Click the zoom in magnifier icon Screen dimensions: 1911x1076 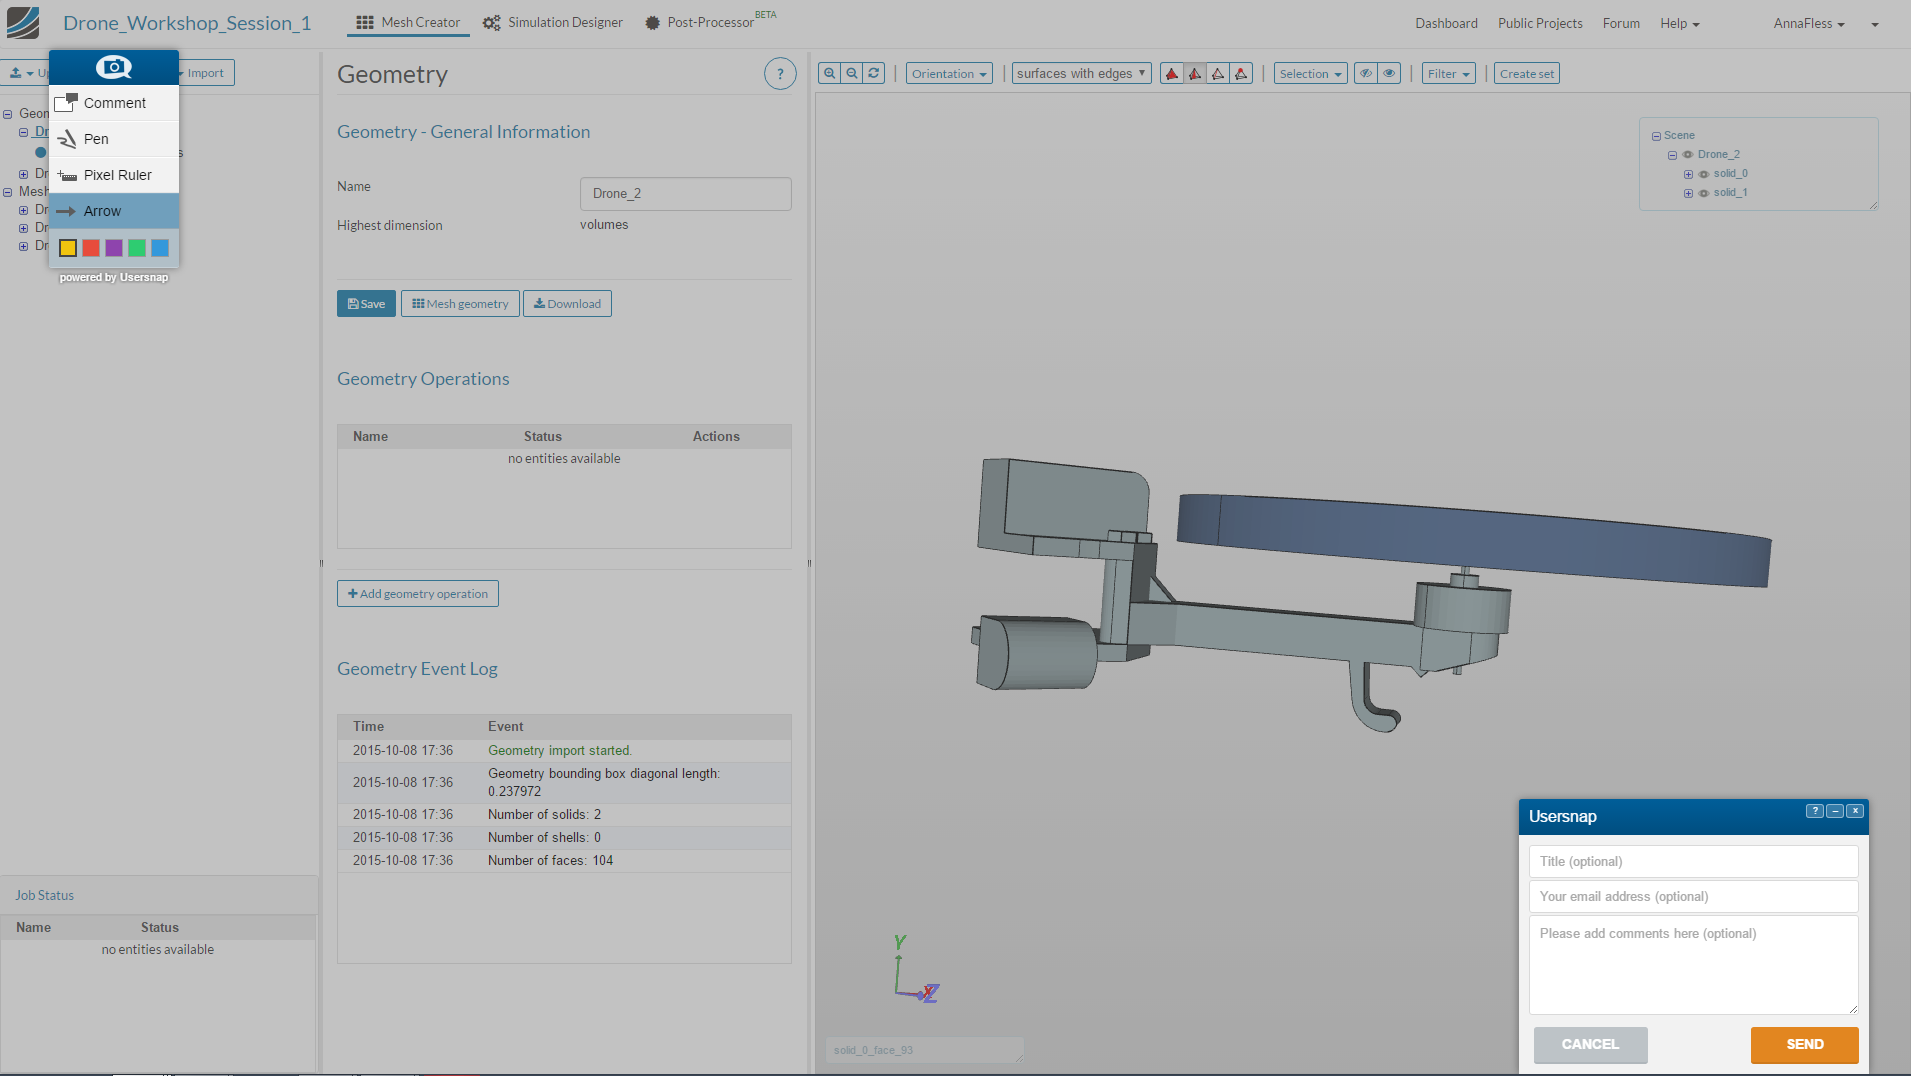point(829,73)
